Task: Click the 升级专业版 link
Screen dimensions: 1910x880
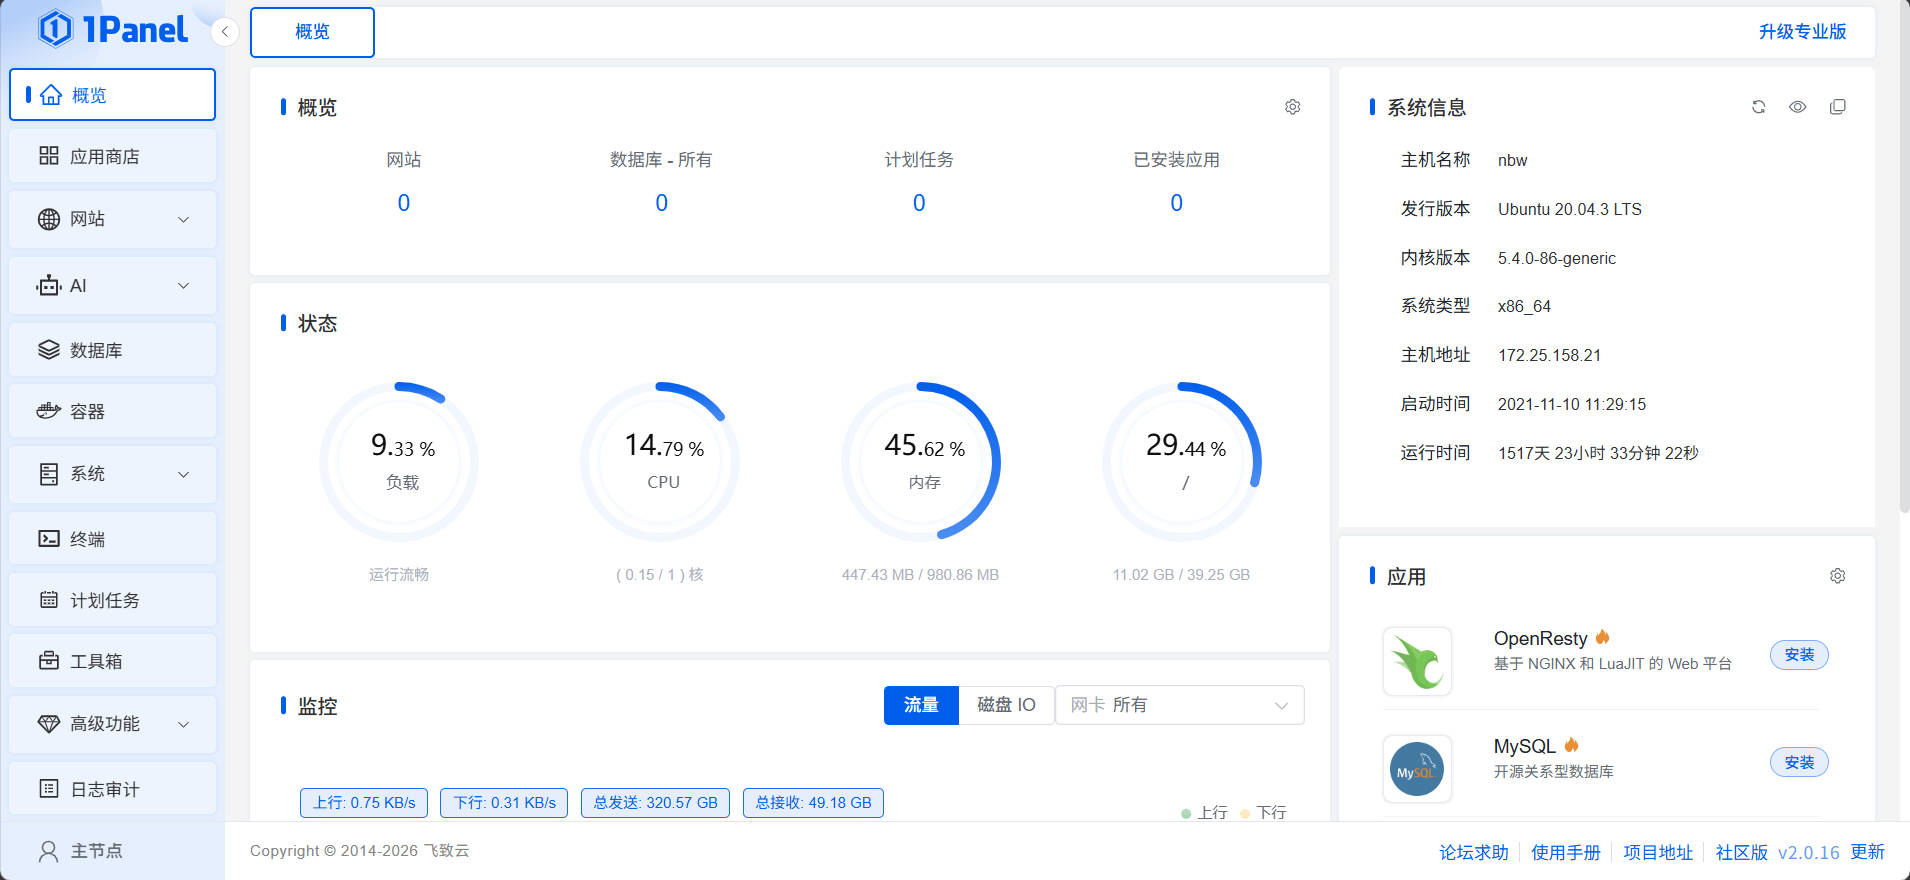Action: tap(1802, 32)
